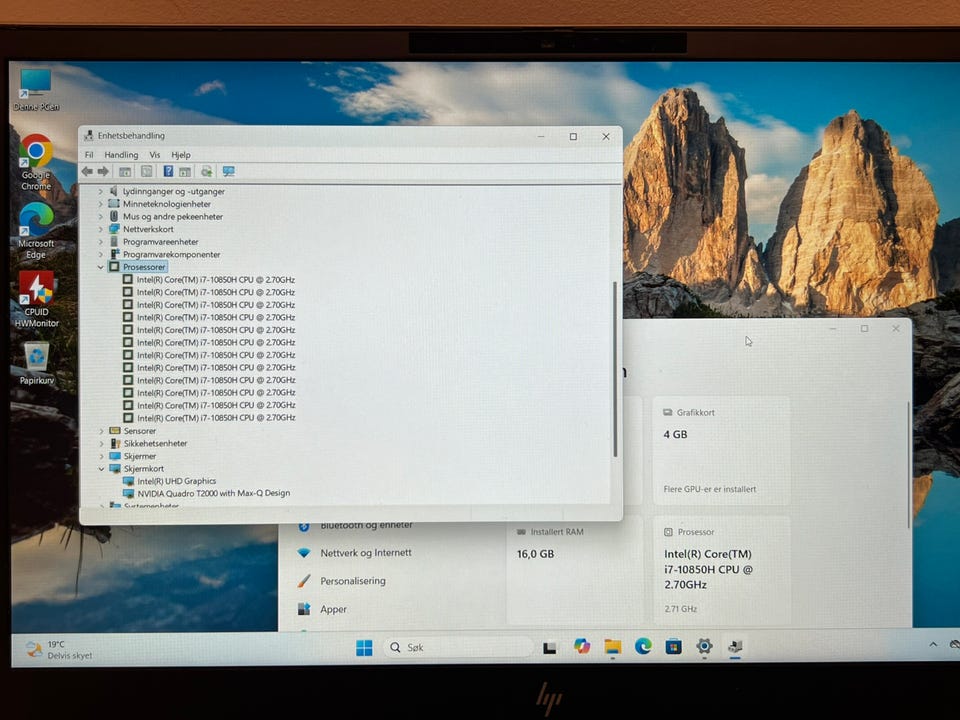Select the Skjermkort label
The width and height of the screenshot is (960, 720).
[x=144, y=469]
